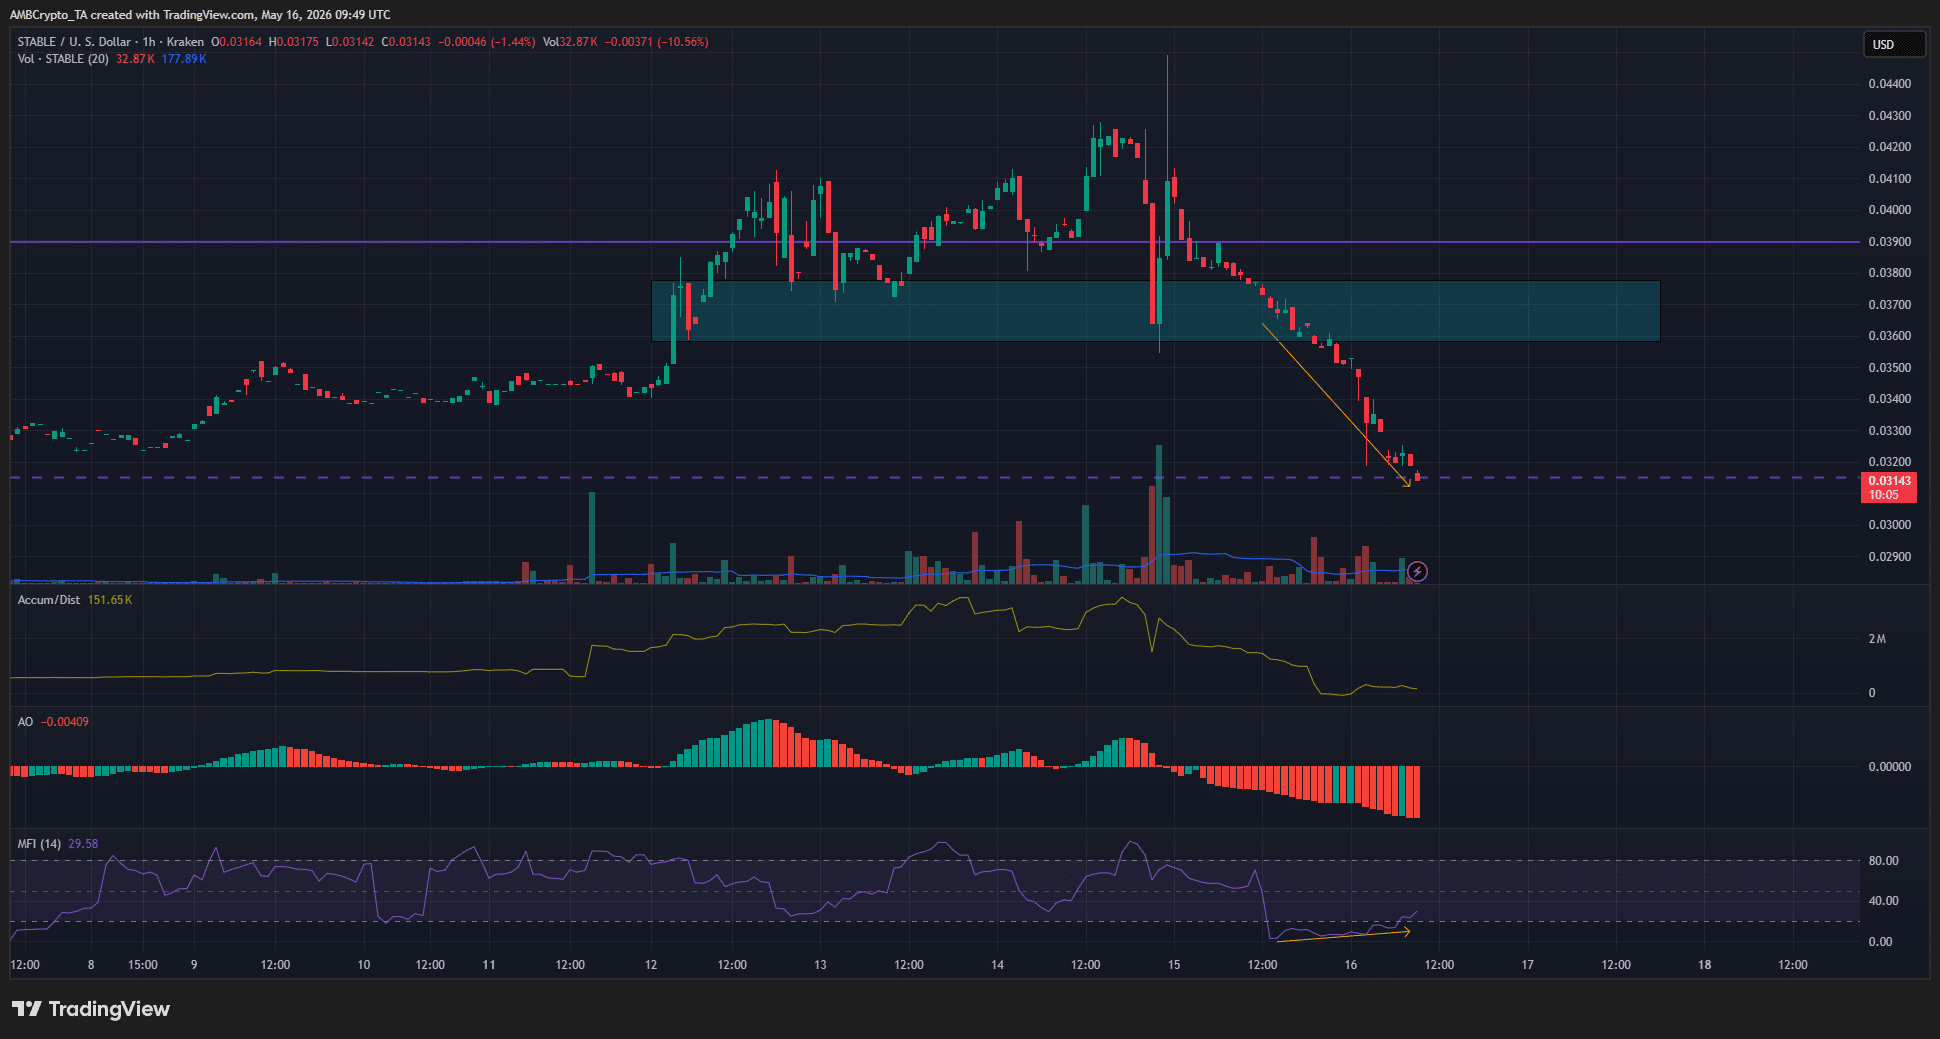Click the low value L0.03142
Image resolution: width=1940 pixels, height=1039 pixels.
350,42
